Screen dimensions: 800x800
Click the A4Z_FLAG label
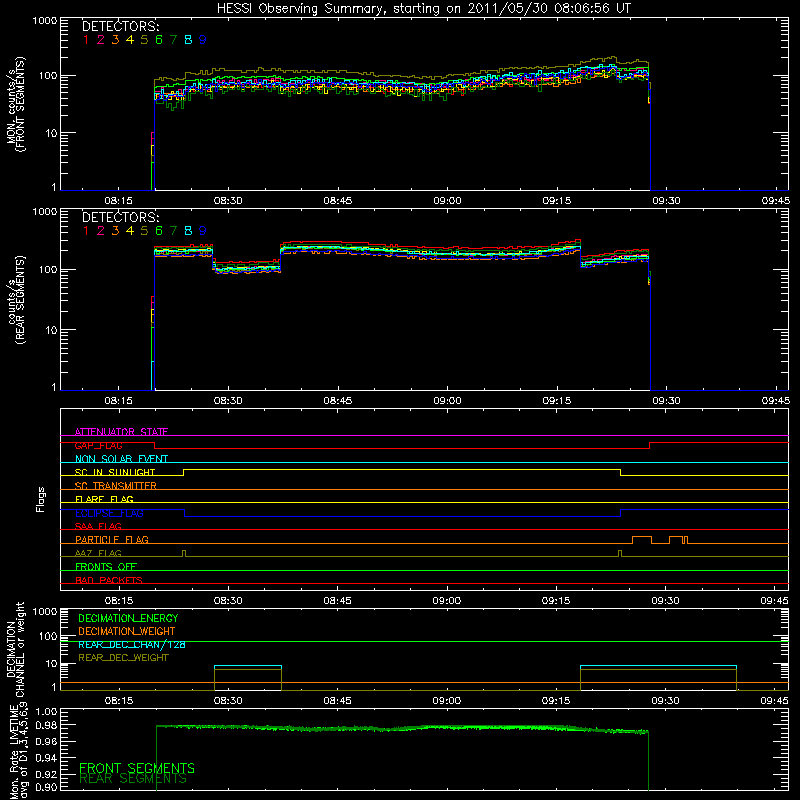pyautogui.click(x=98, y=553)
